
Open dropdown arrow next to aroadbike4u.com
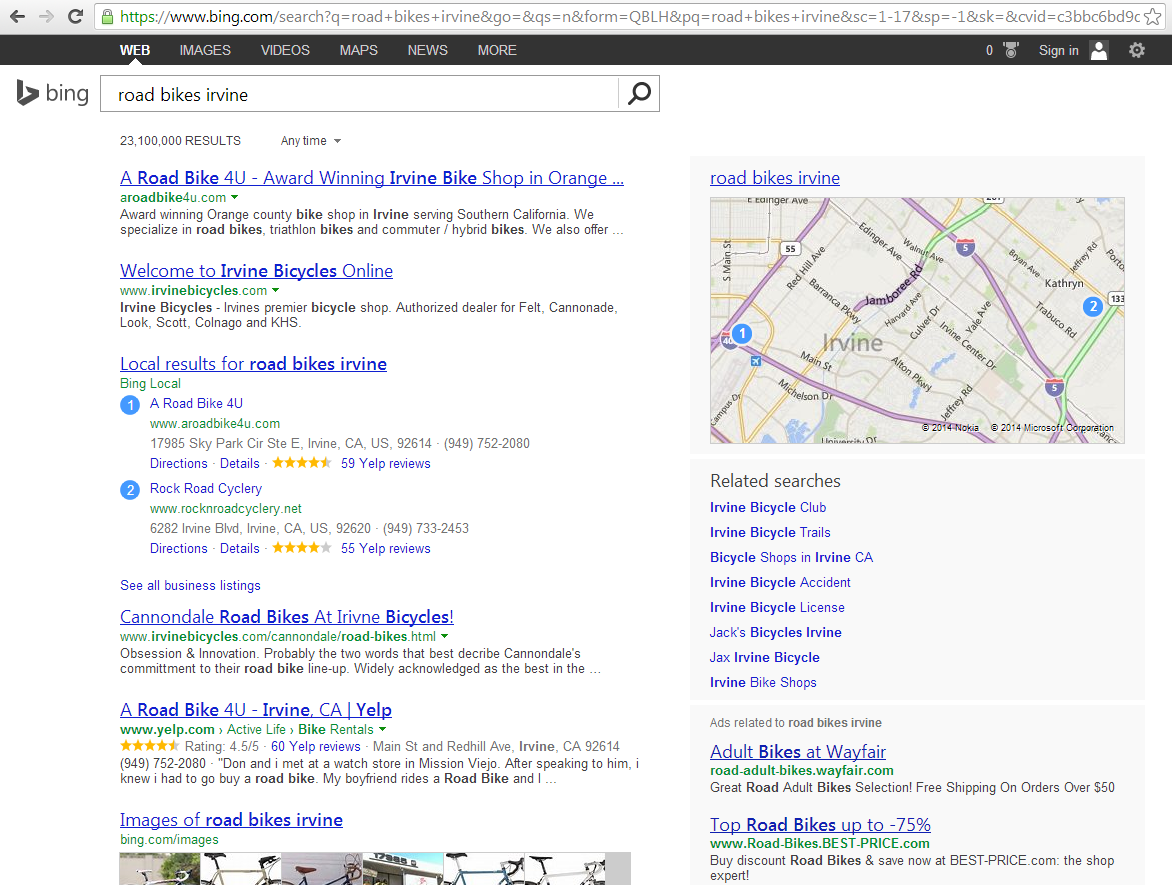235,197
